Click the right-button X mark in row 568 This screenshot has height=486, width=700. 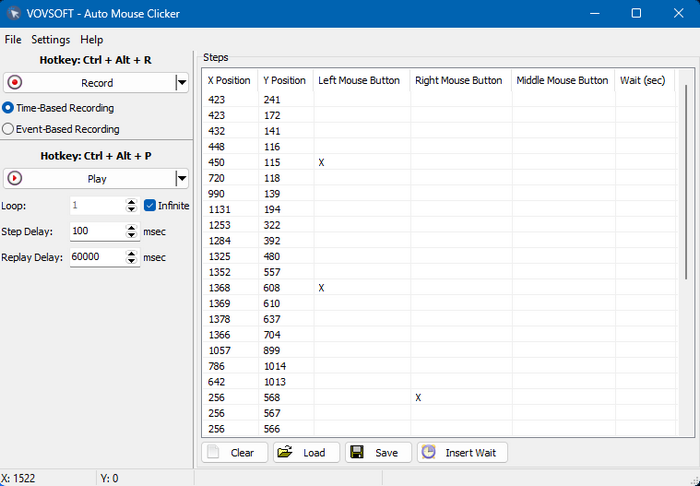click(418, 398)
